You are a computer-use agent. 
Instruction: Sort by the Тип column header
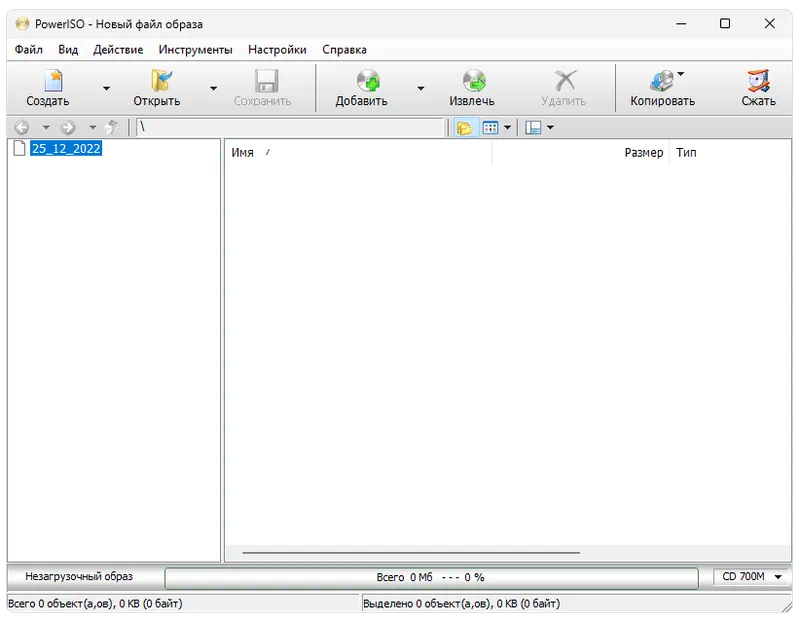point(730,153)
